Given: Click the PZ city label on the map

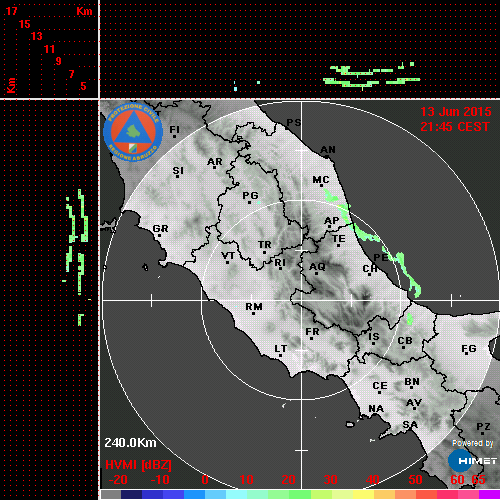Looking at the screenshot, I should 483,427.
